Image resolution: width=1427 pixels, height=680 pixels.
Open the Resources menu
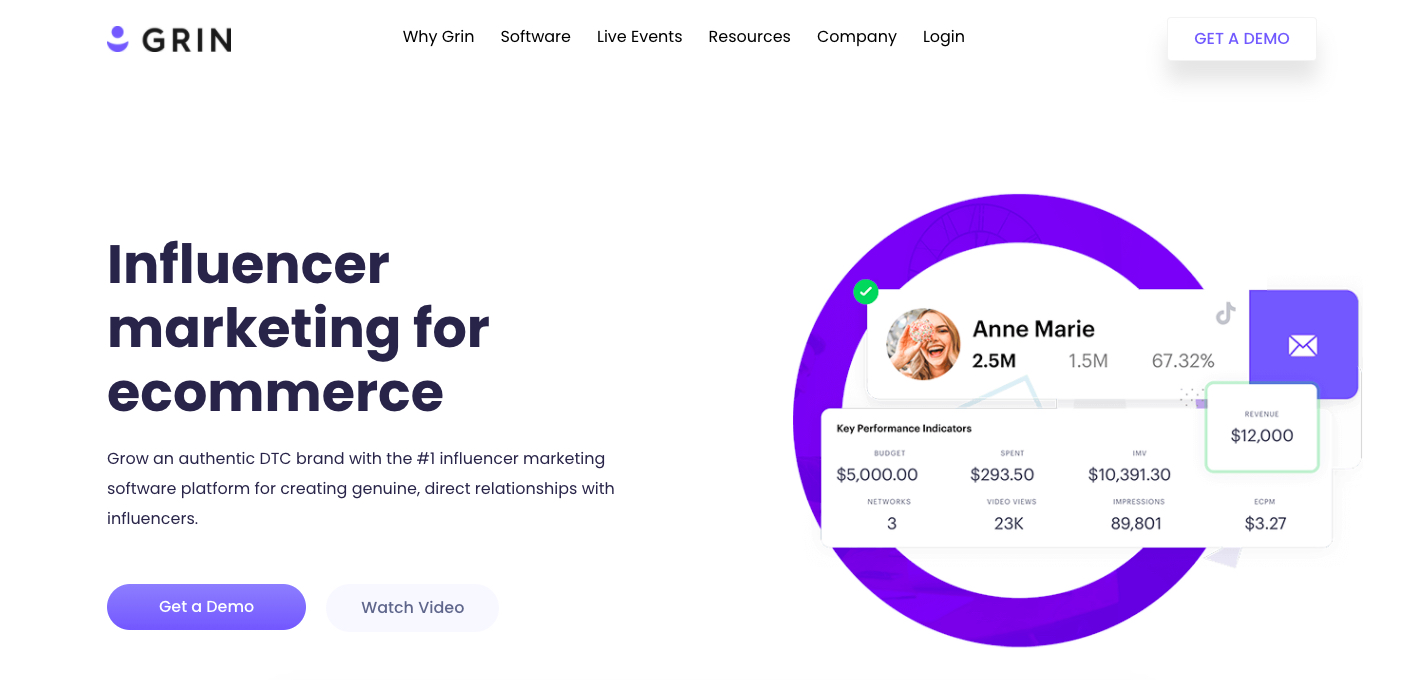(x=749, y=37)
